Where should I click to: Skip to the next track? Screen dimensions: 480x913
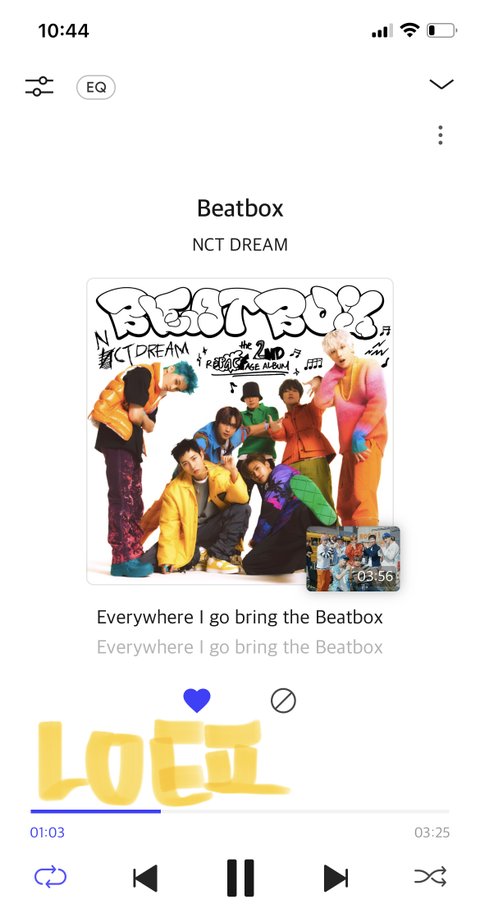[336, 877]
